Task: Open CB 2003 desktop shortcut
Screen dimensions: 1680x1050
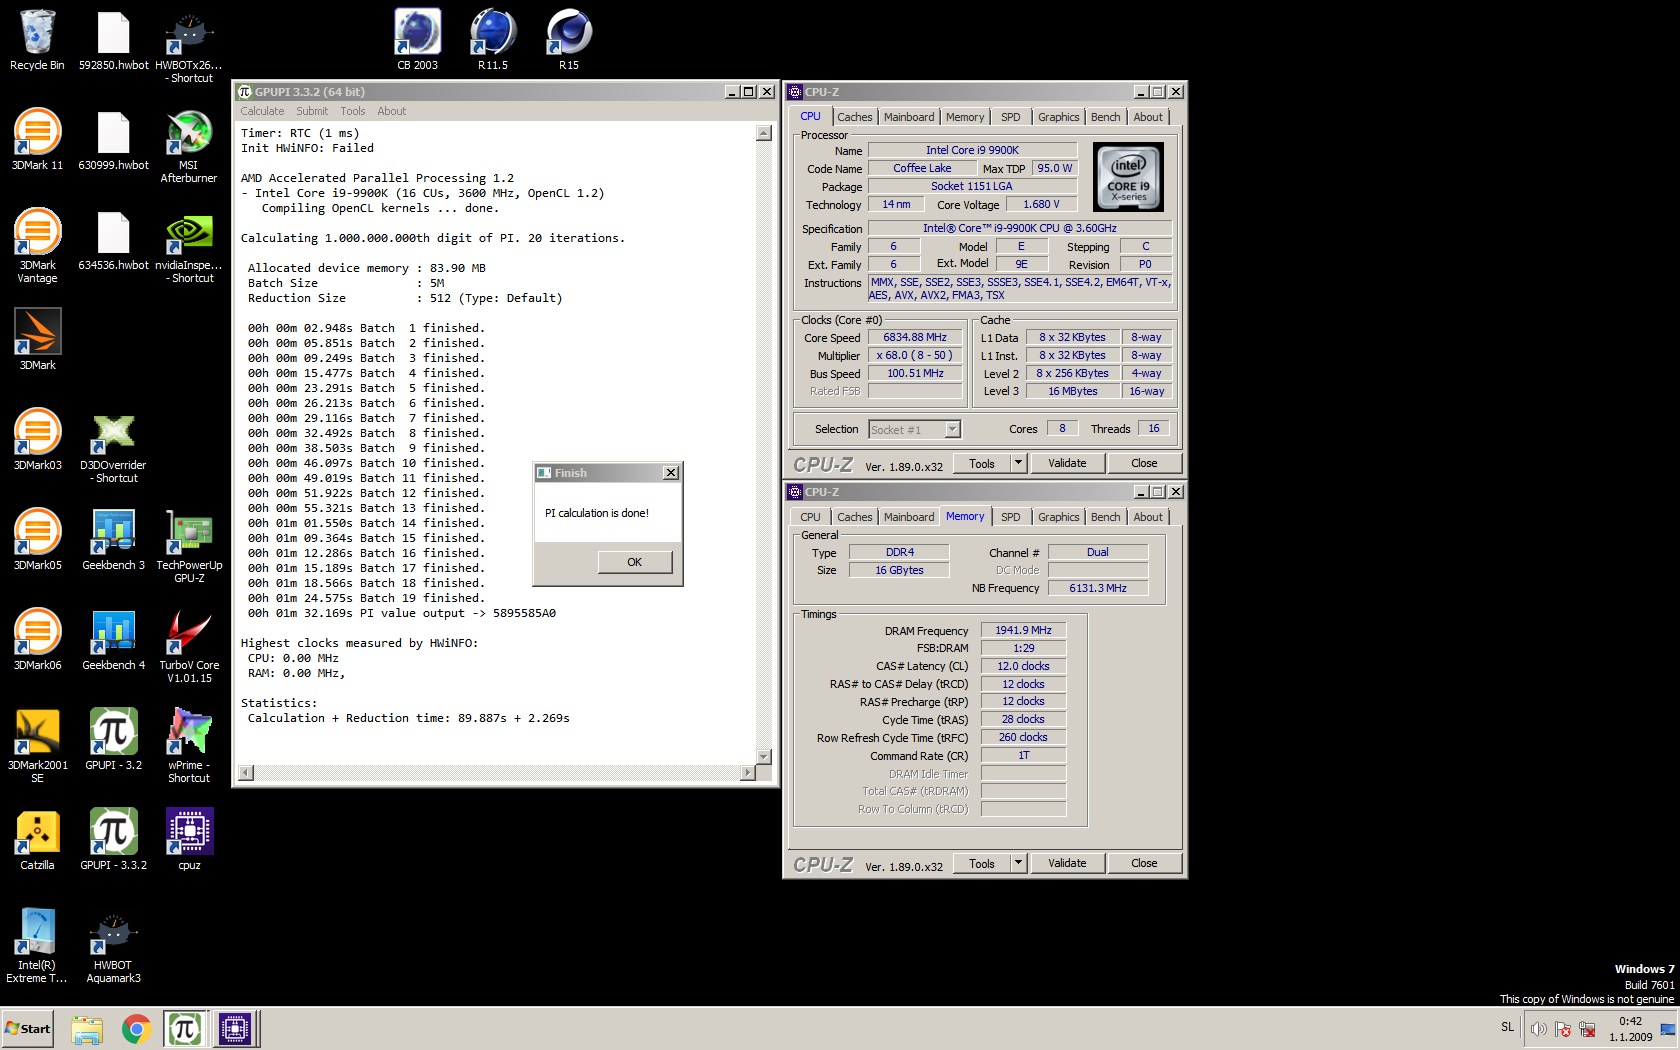Action: (x=418, y=40)
